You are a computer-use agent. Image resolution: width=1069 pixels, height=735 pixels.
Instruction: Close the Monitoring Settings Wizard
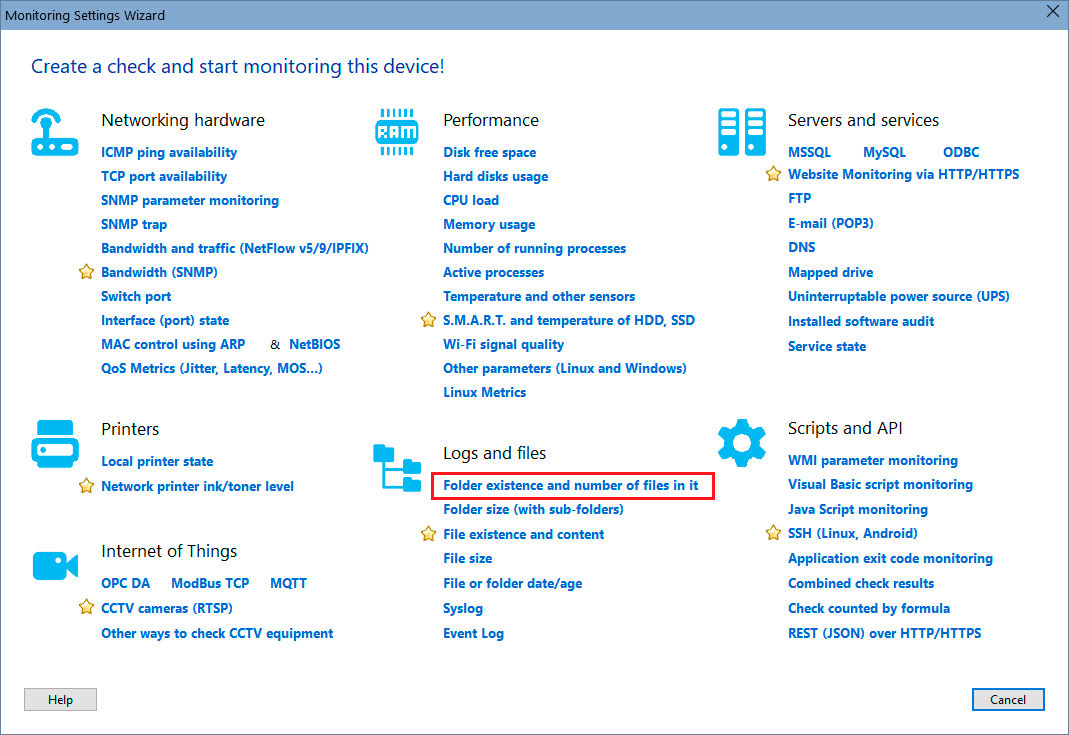point(1052,12)
